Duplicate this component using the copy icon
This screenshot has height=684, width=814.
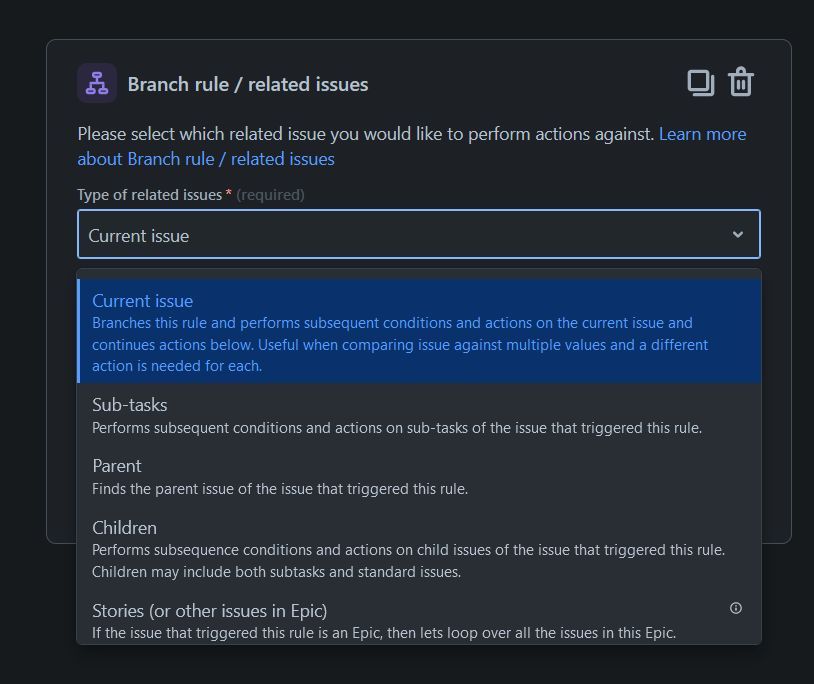pyautogui.click(x=700, y=83)
